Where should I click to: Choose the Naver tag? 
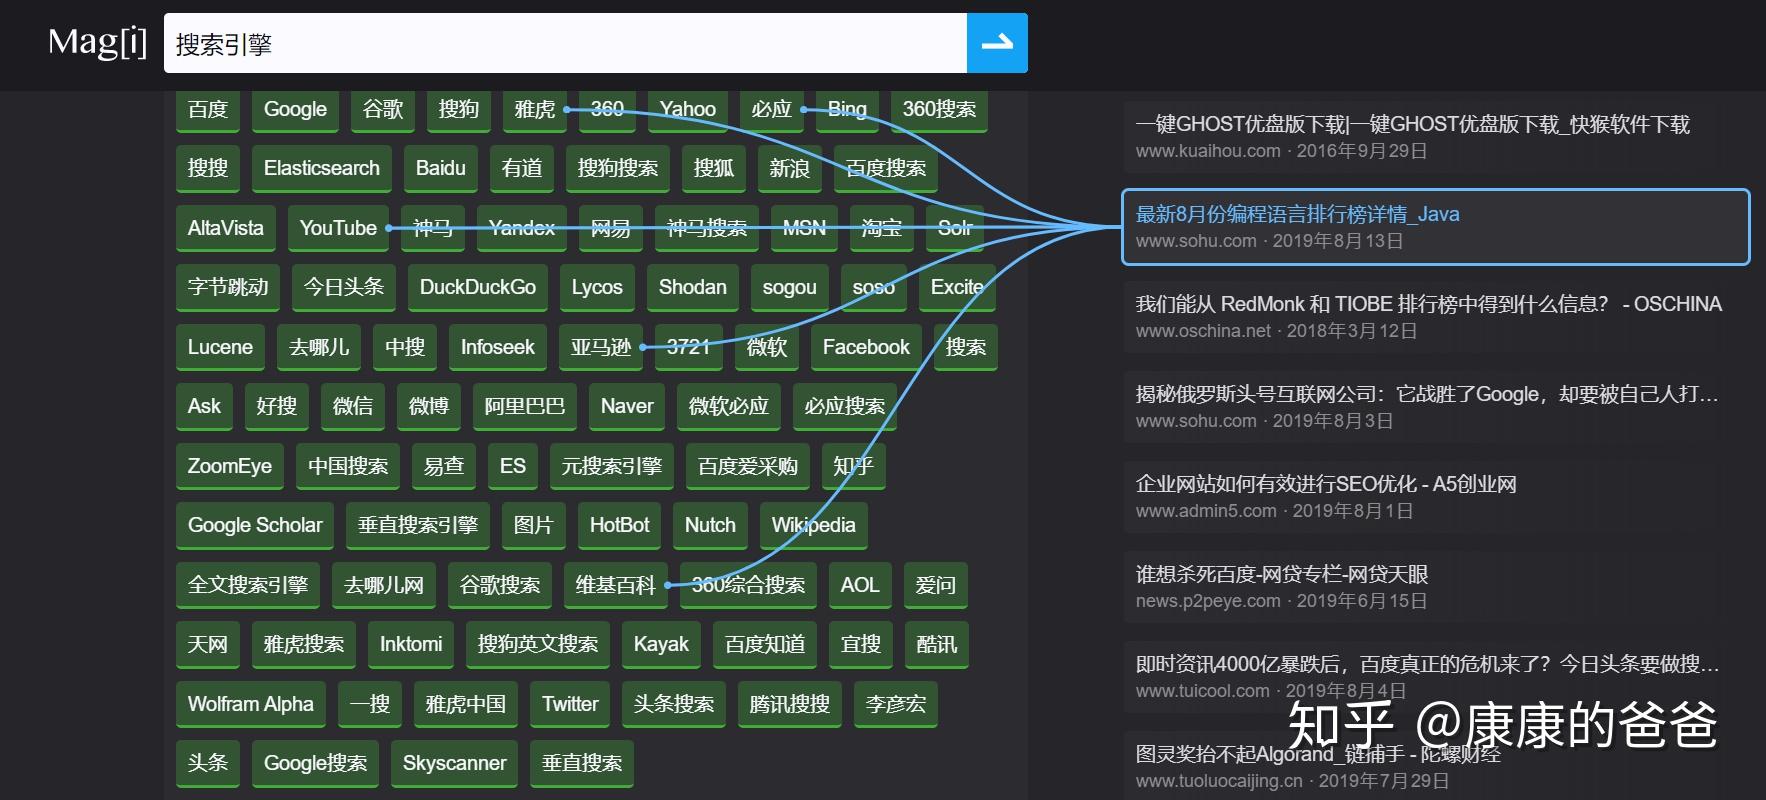click(x=627, y=406)
